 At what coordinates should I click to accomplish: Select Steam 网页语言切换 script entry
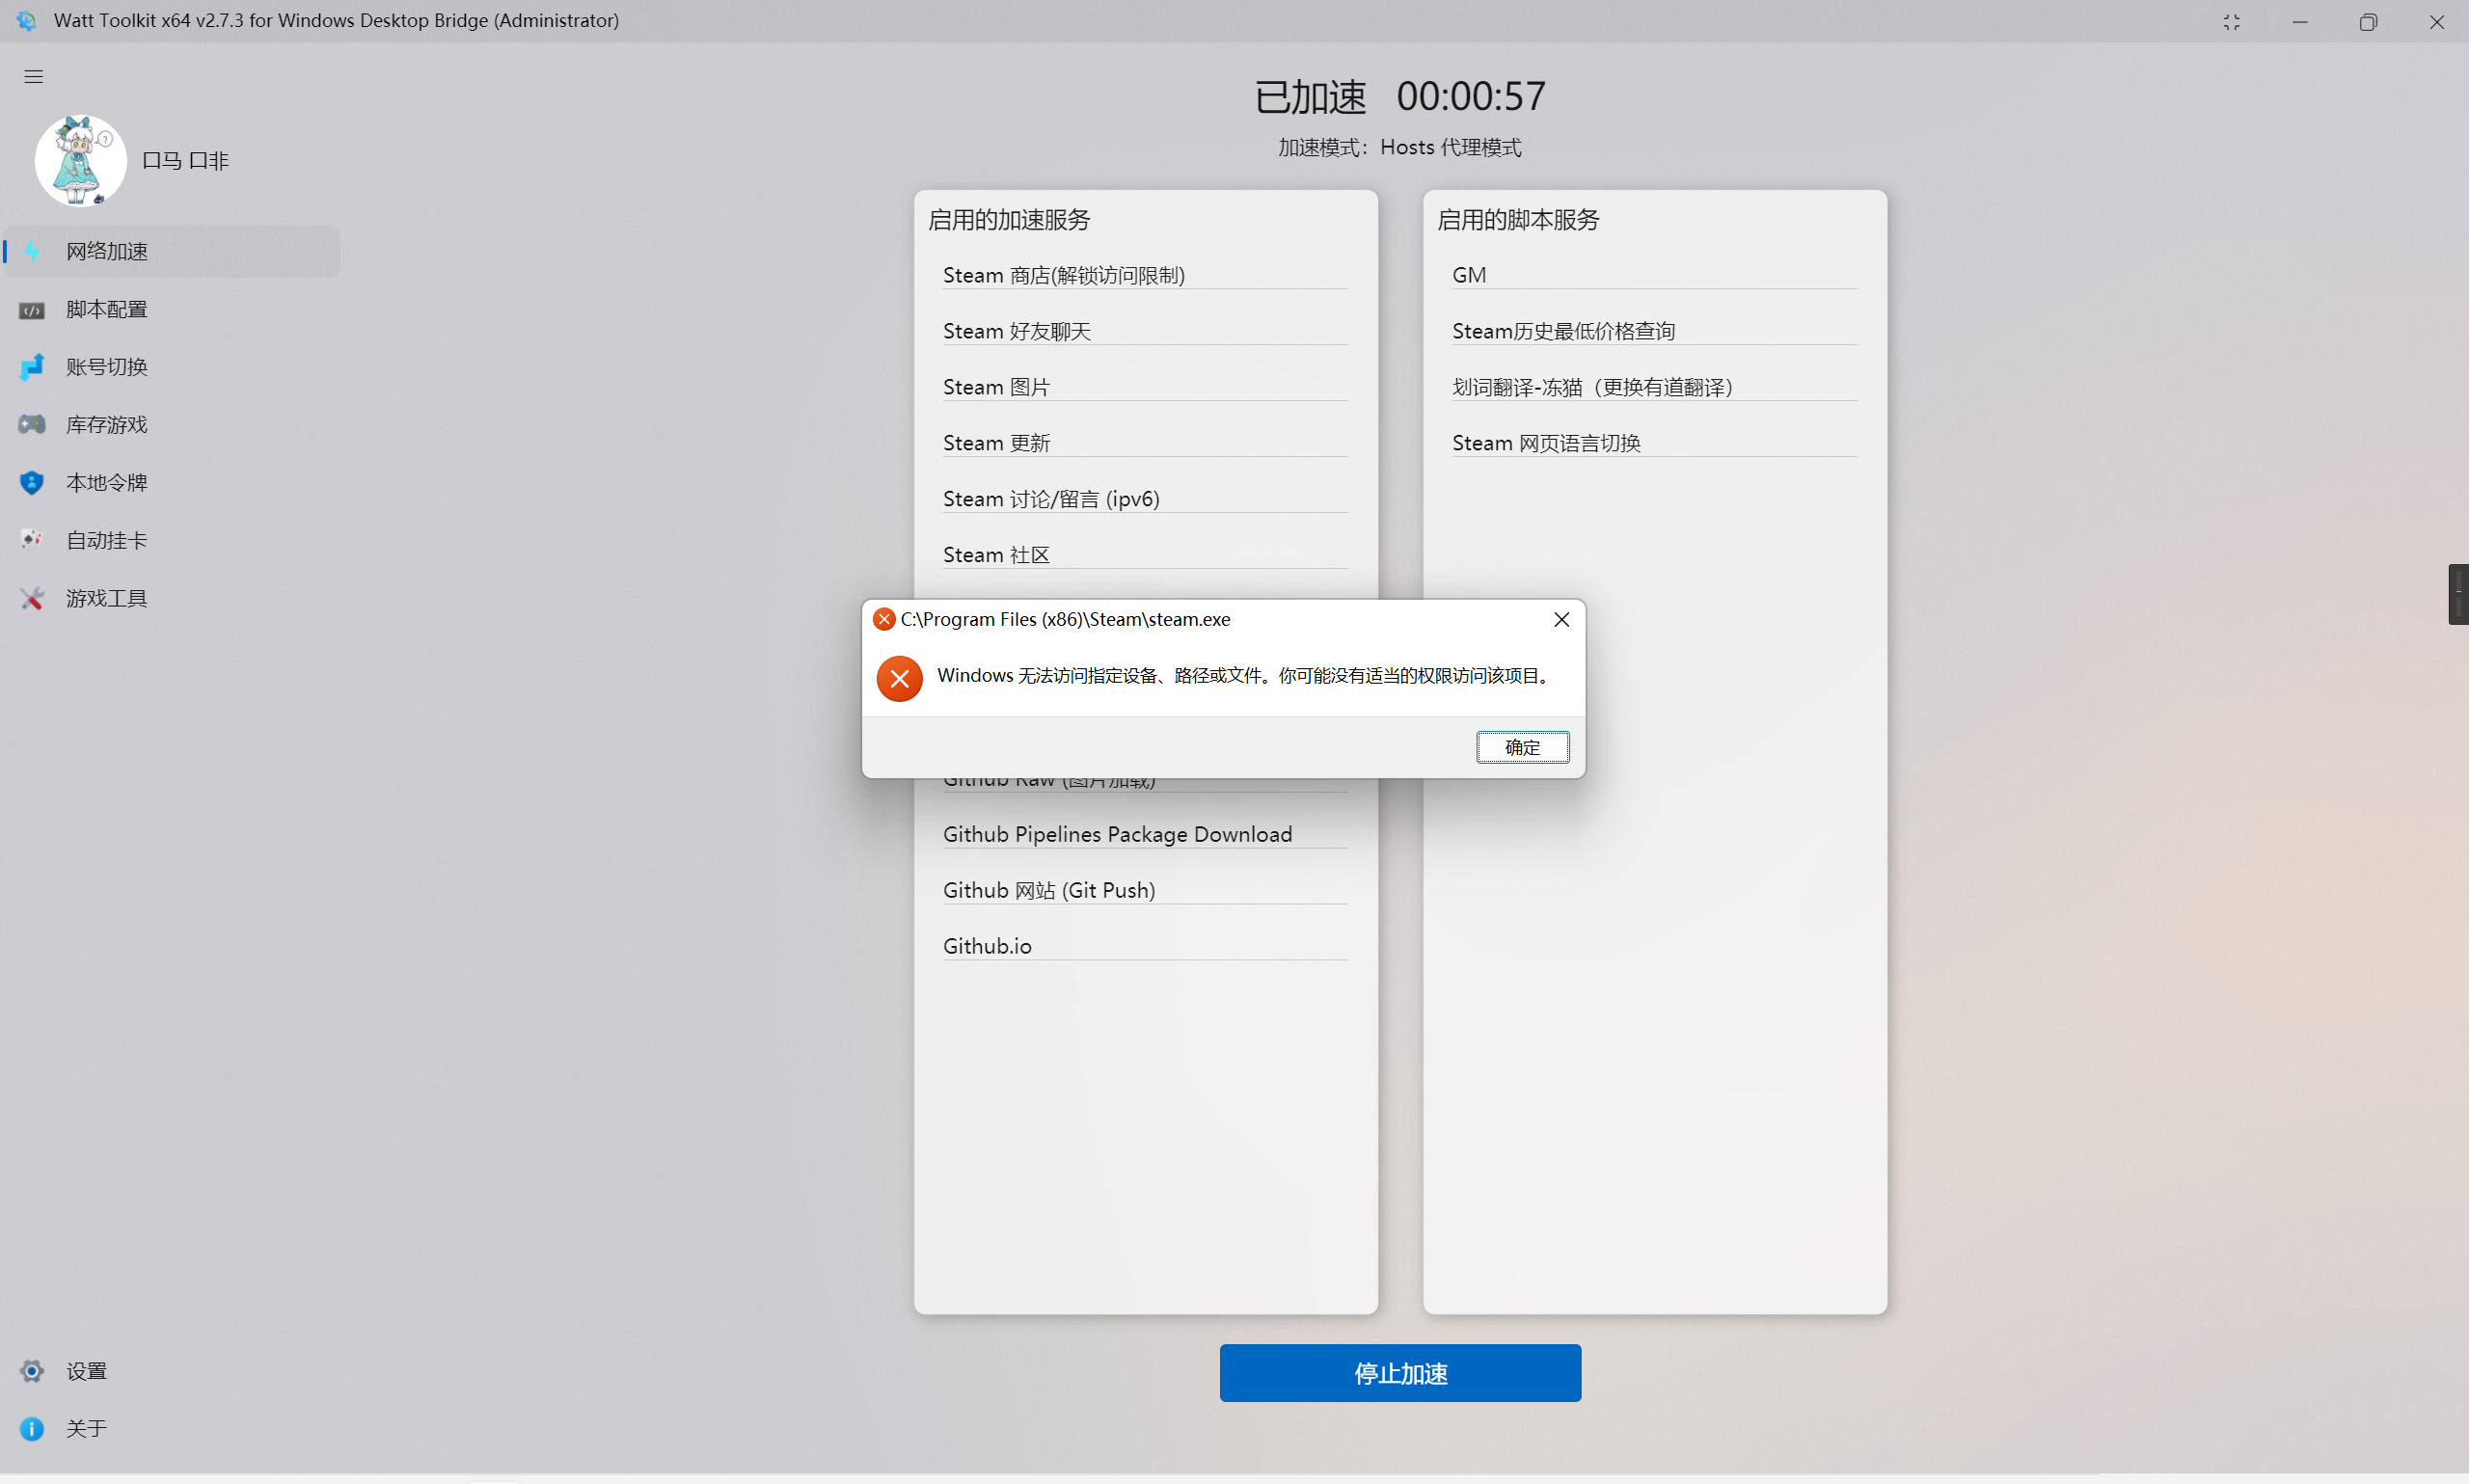pyautogui.click(x=1654, y=443)
